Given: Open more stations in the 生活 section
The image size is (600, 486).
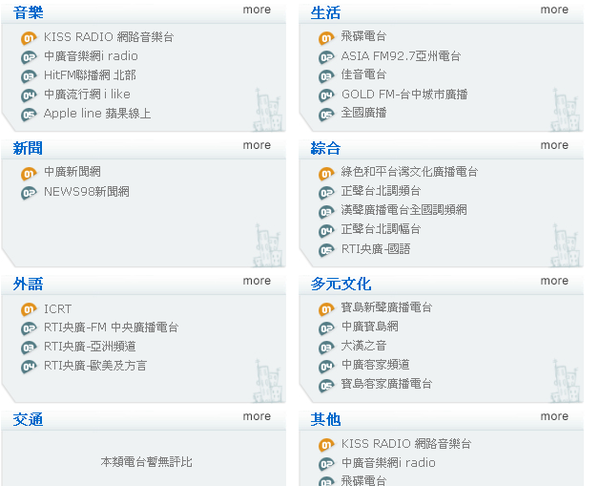Looking at the screenshot, I should tap(554, 10).
